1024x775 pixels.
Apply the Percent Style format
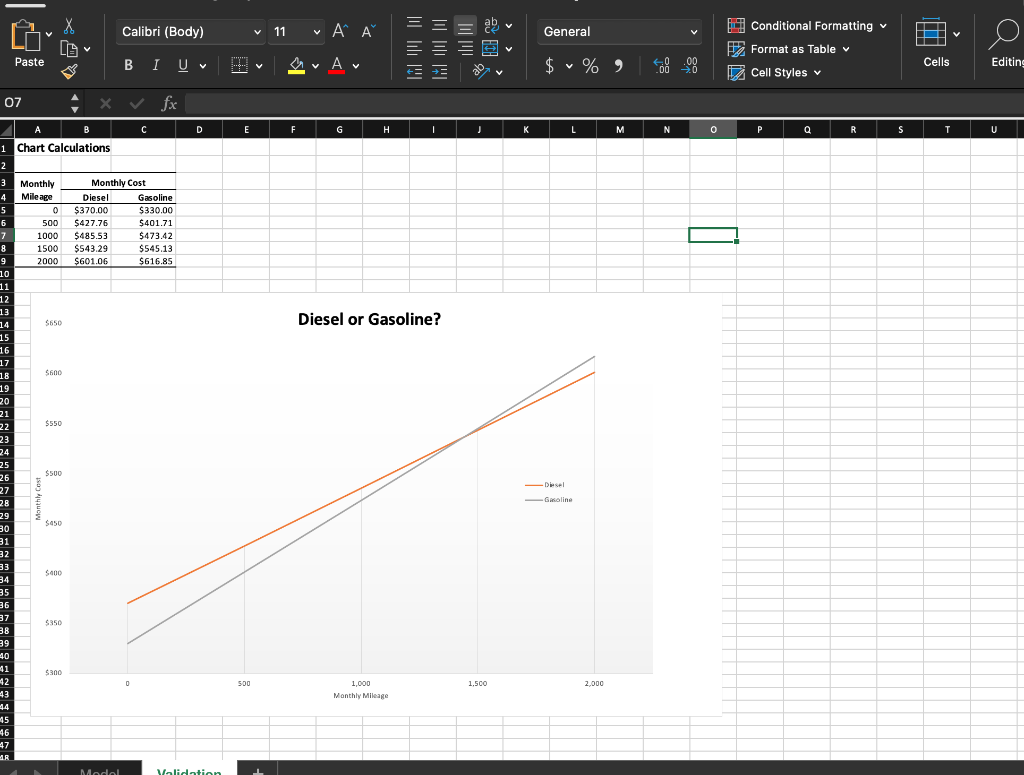589,64
